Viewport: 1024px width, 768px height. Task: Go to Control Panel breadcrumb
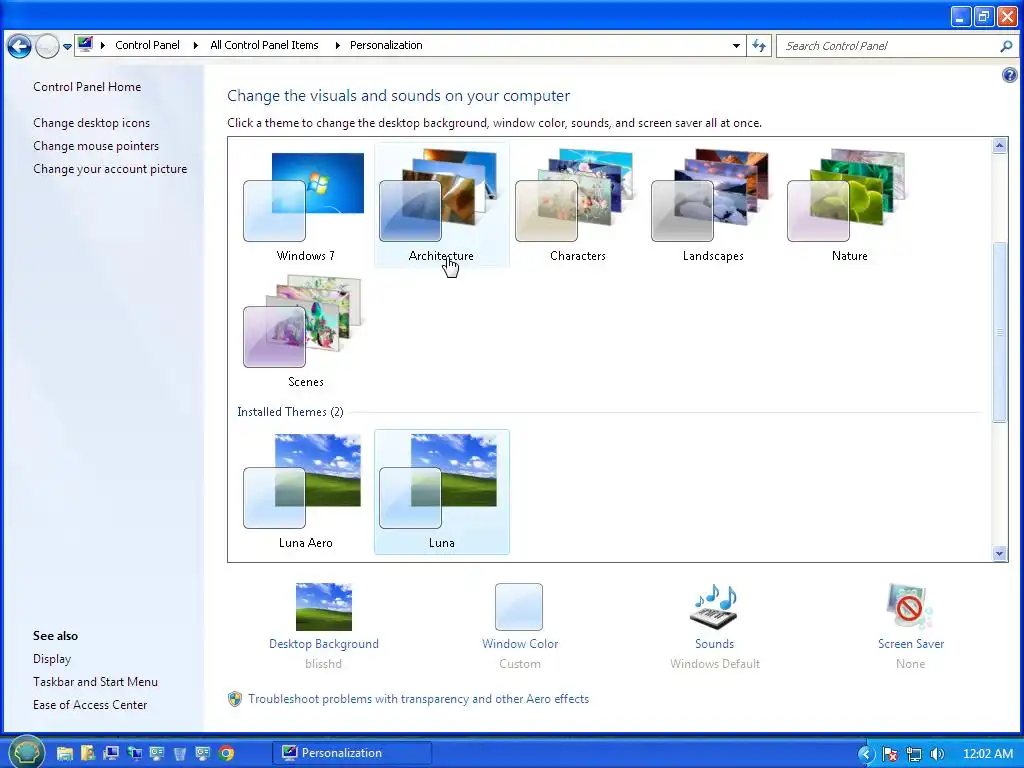147,45
